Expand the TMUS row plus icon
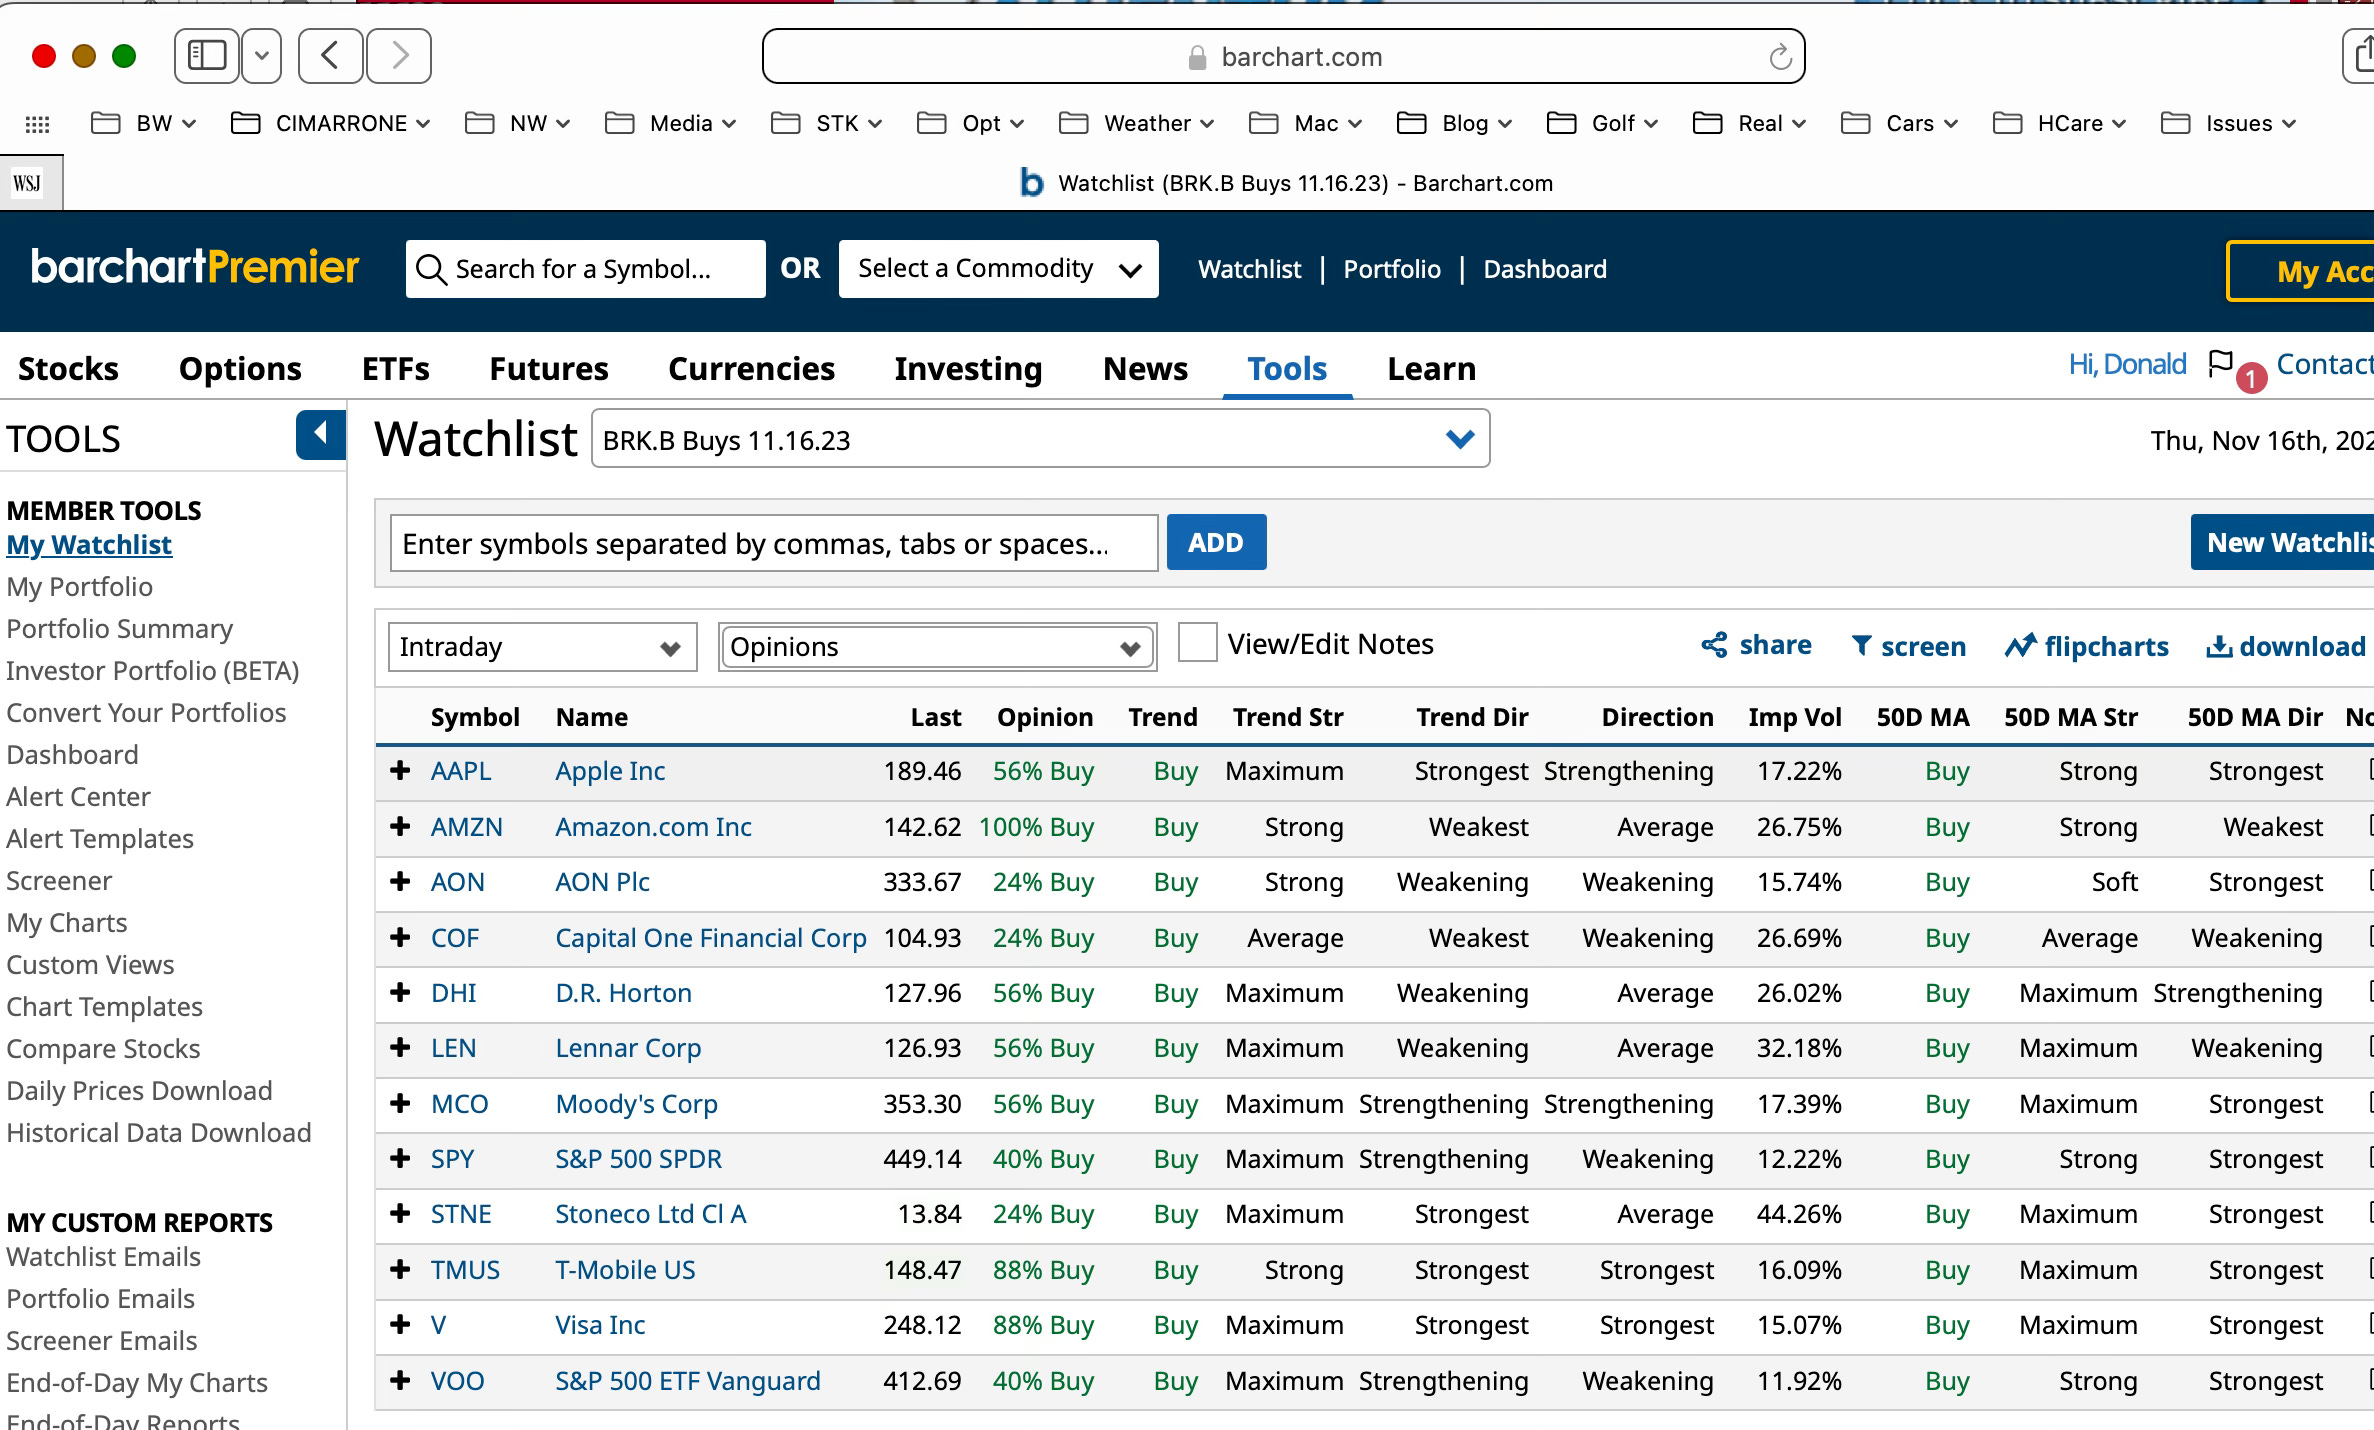The height and width of the screenshot is (1430, 2374). click(400, 1269)
